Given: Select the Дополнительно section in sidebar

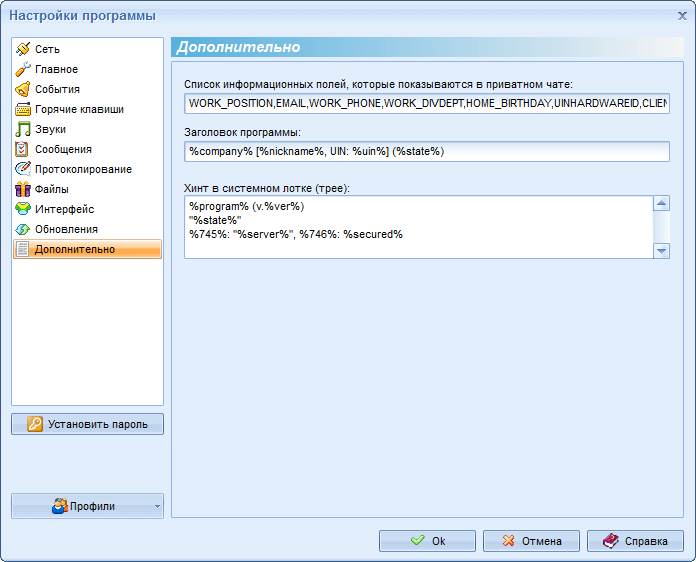Looking at the screenshot, I should tap(74, 249).
